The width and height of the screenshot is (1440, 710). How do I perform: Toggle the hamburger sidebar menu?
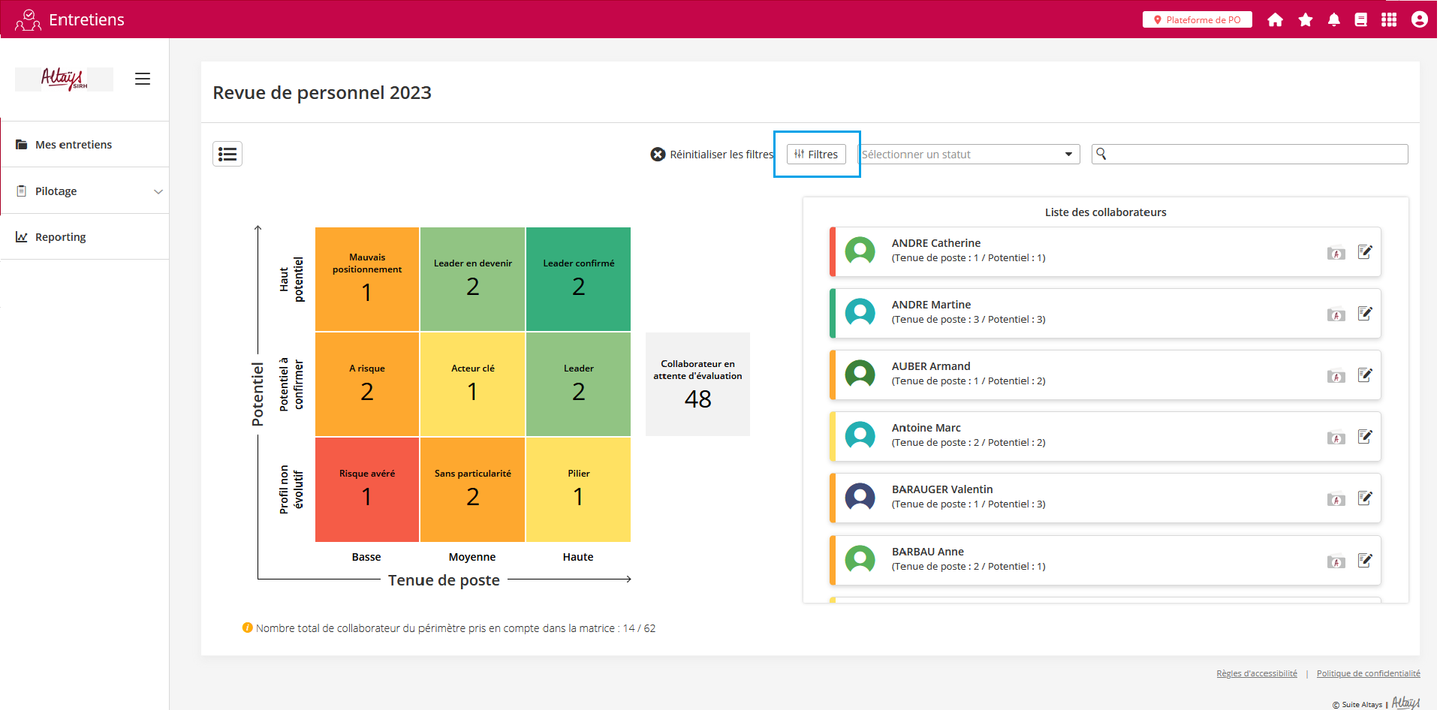coord(143,79)
